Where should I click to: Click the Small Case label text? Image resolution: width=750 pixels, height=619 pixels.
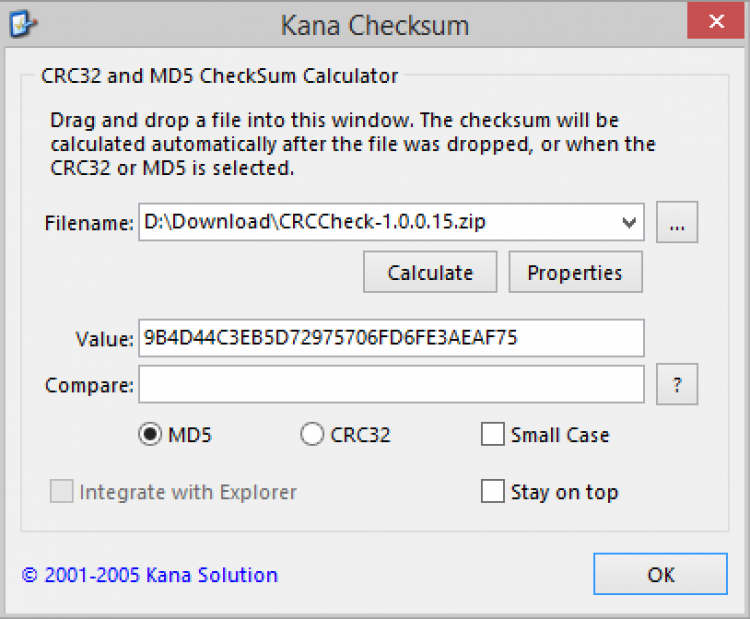(560, 435)
